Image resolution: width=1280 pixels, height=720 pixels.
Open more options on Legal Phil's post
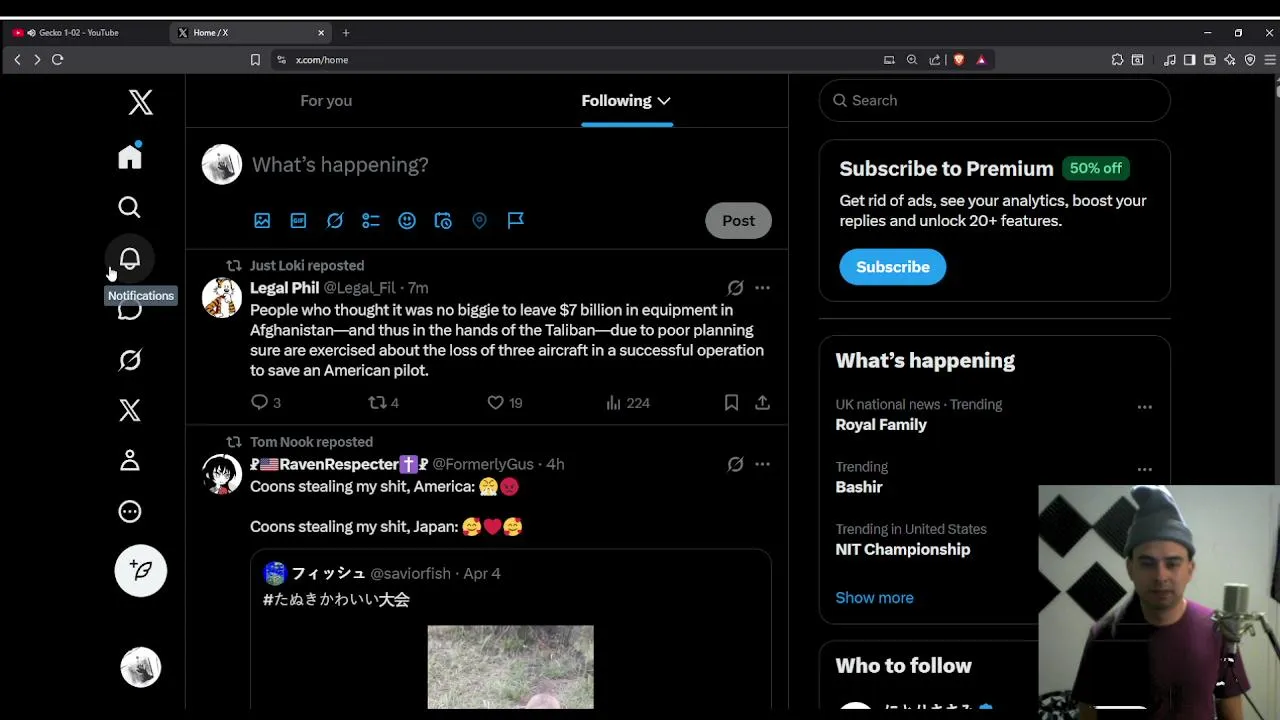(762, 288)
